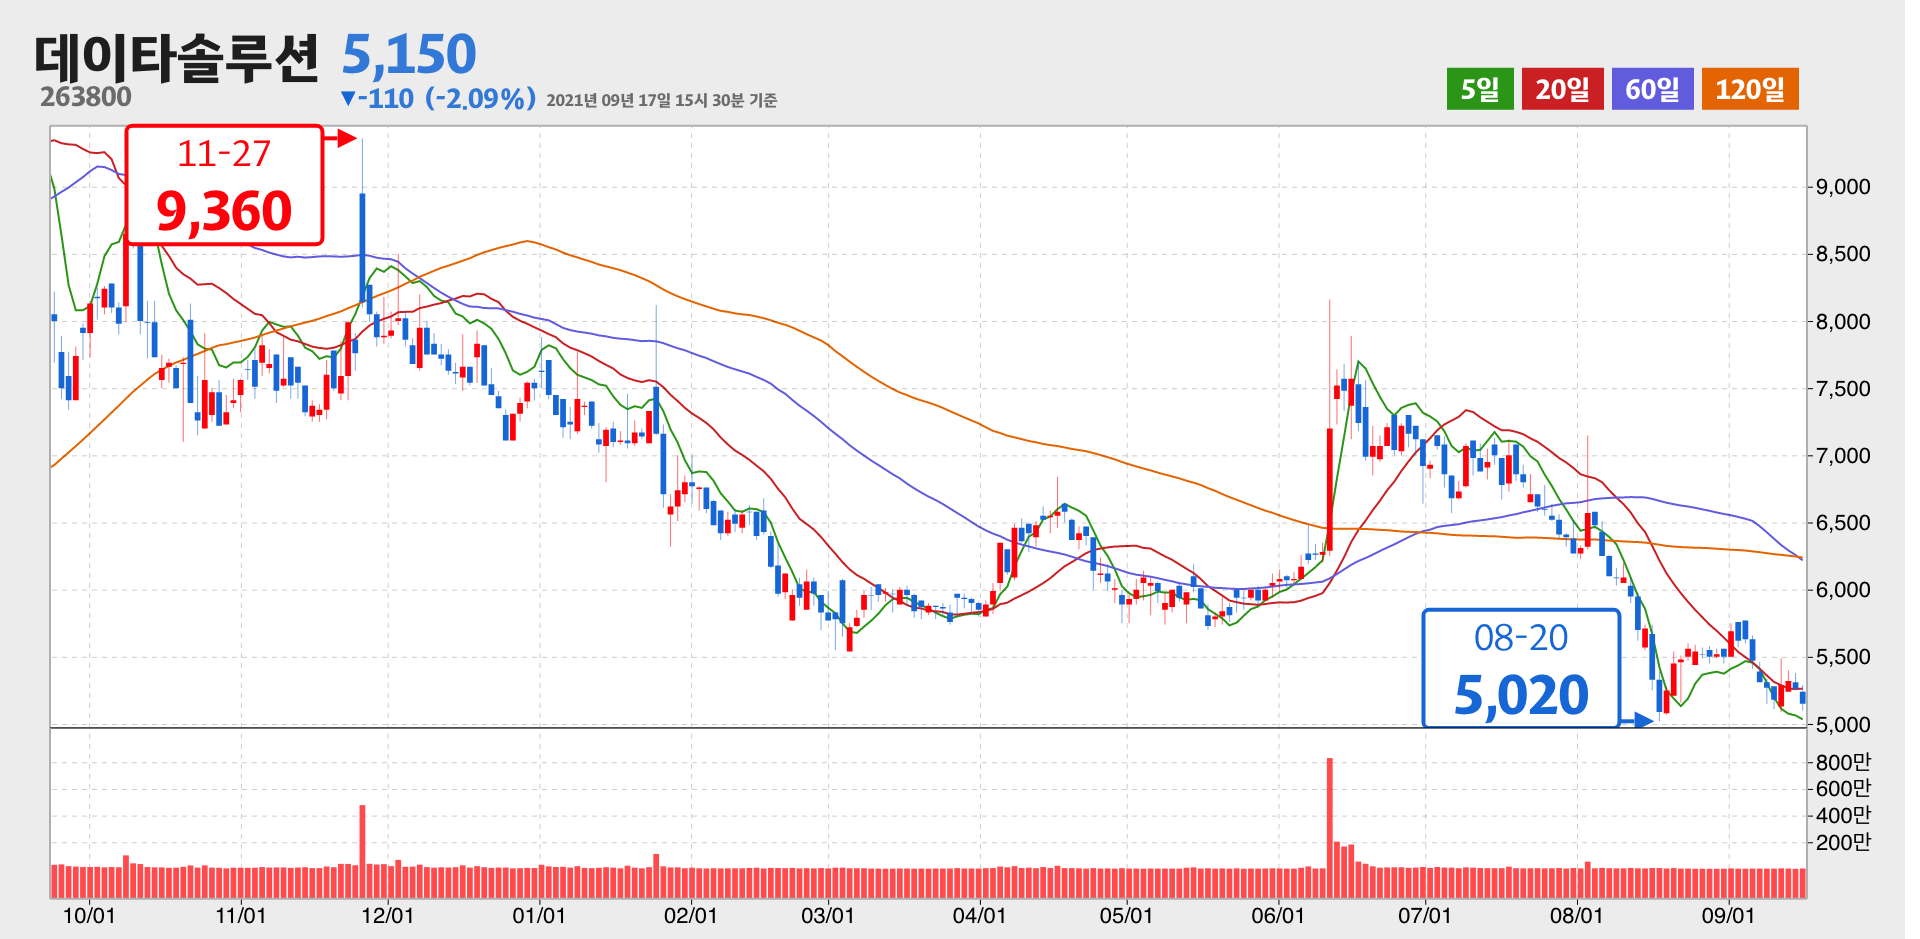Toggle the red 20일 moving average legend
The height and width of the screenshot is (939, 1920).
(x=1562, y=89)
